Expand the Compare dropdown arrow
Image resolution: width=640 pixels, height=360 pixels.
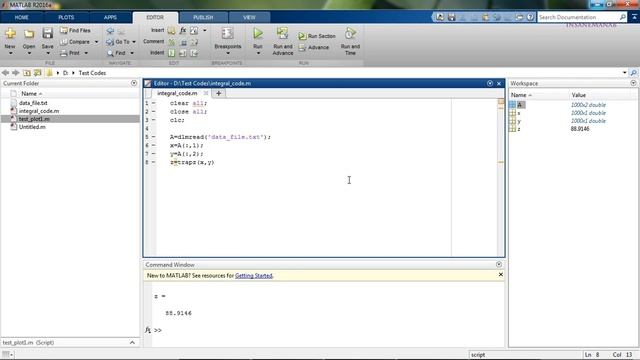click(x=96, y=42)
